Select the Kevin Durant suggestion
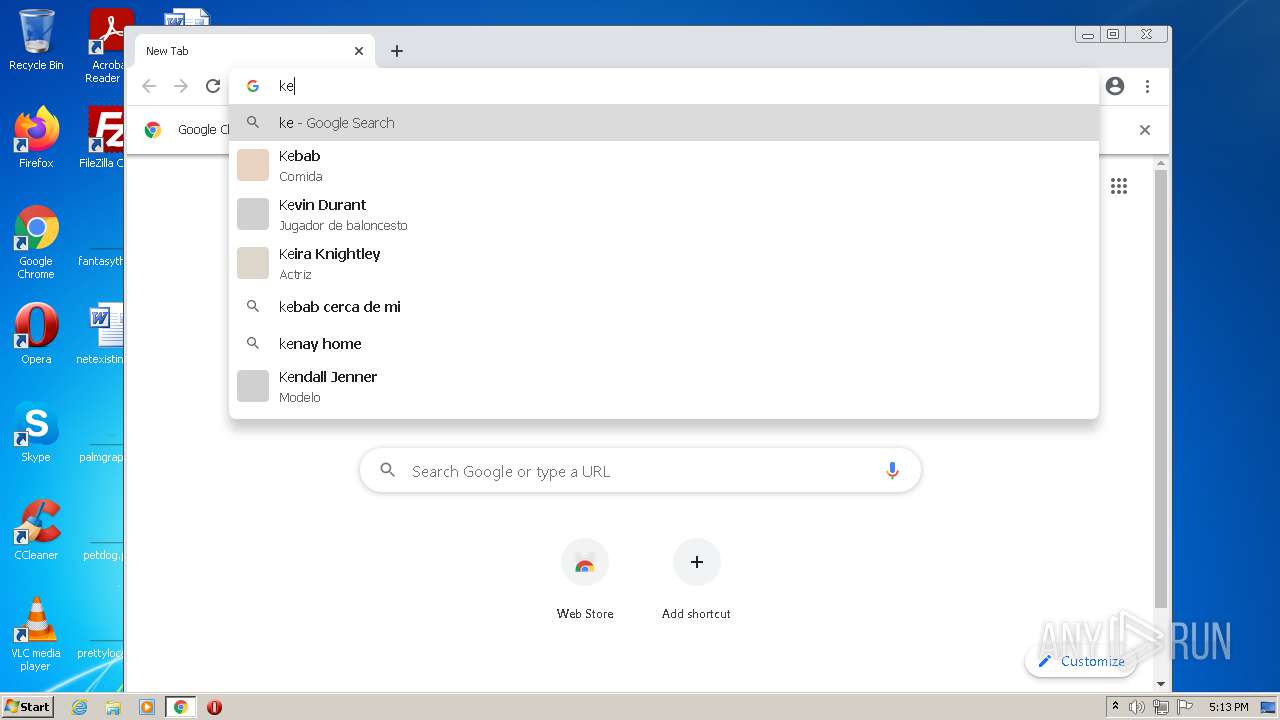 [x=664, y=214]
